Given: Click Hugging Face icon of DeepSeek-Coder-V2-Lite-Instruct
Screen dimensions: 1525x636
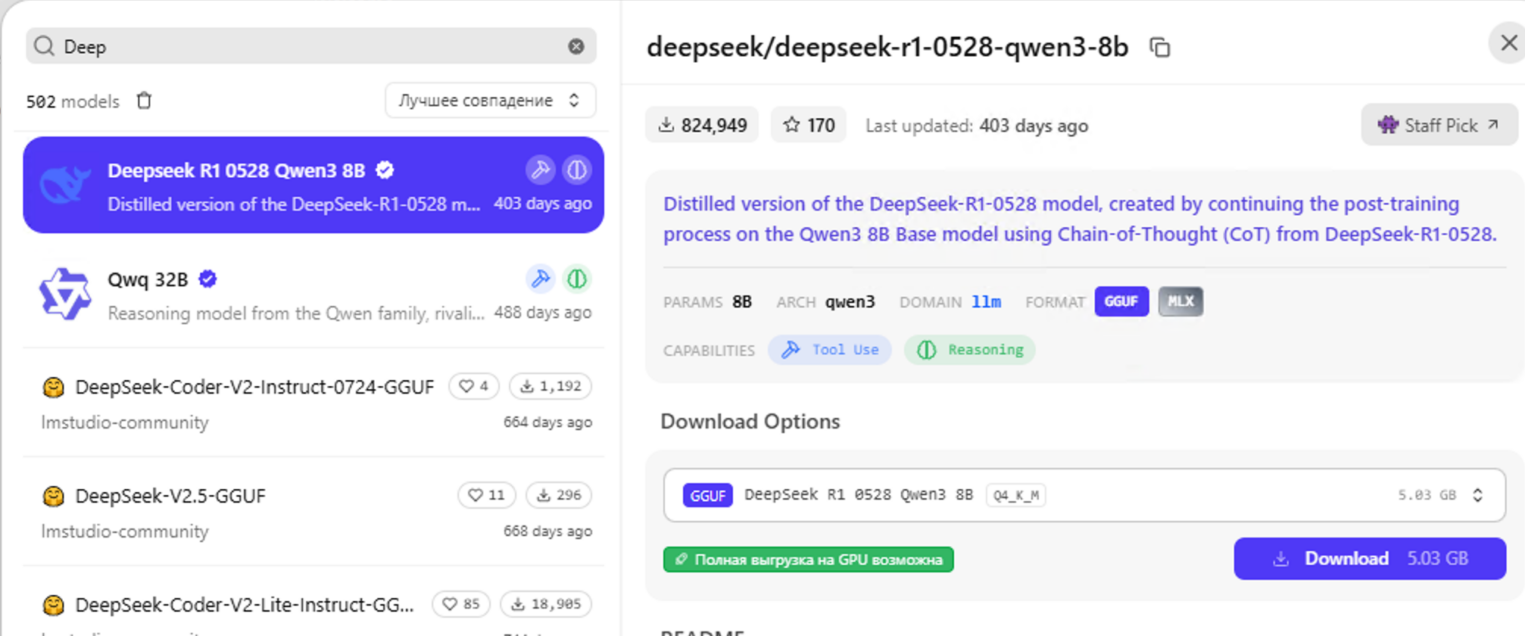Looking at the screenshot, I should (54, 605).
